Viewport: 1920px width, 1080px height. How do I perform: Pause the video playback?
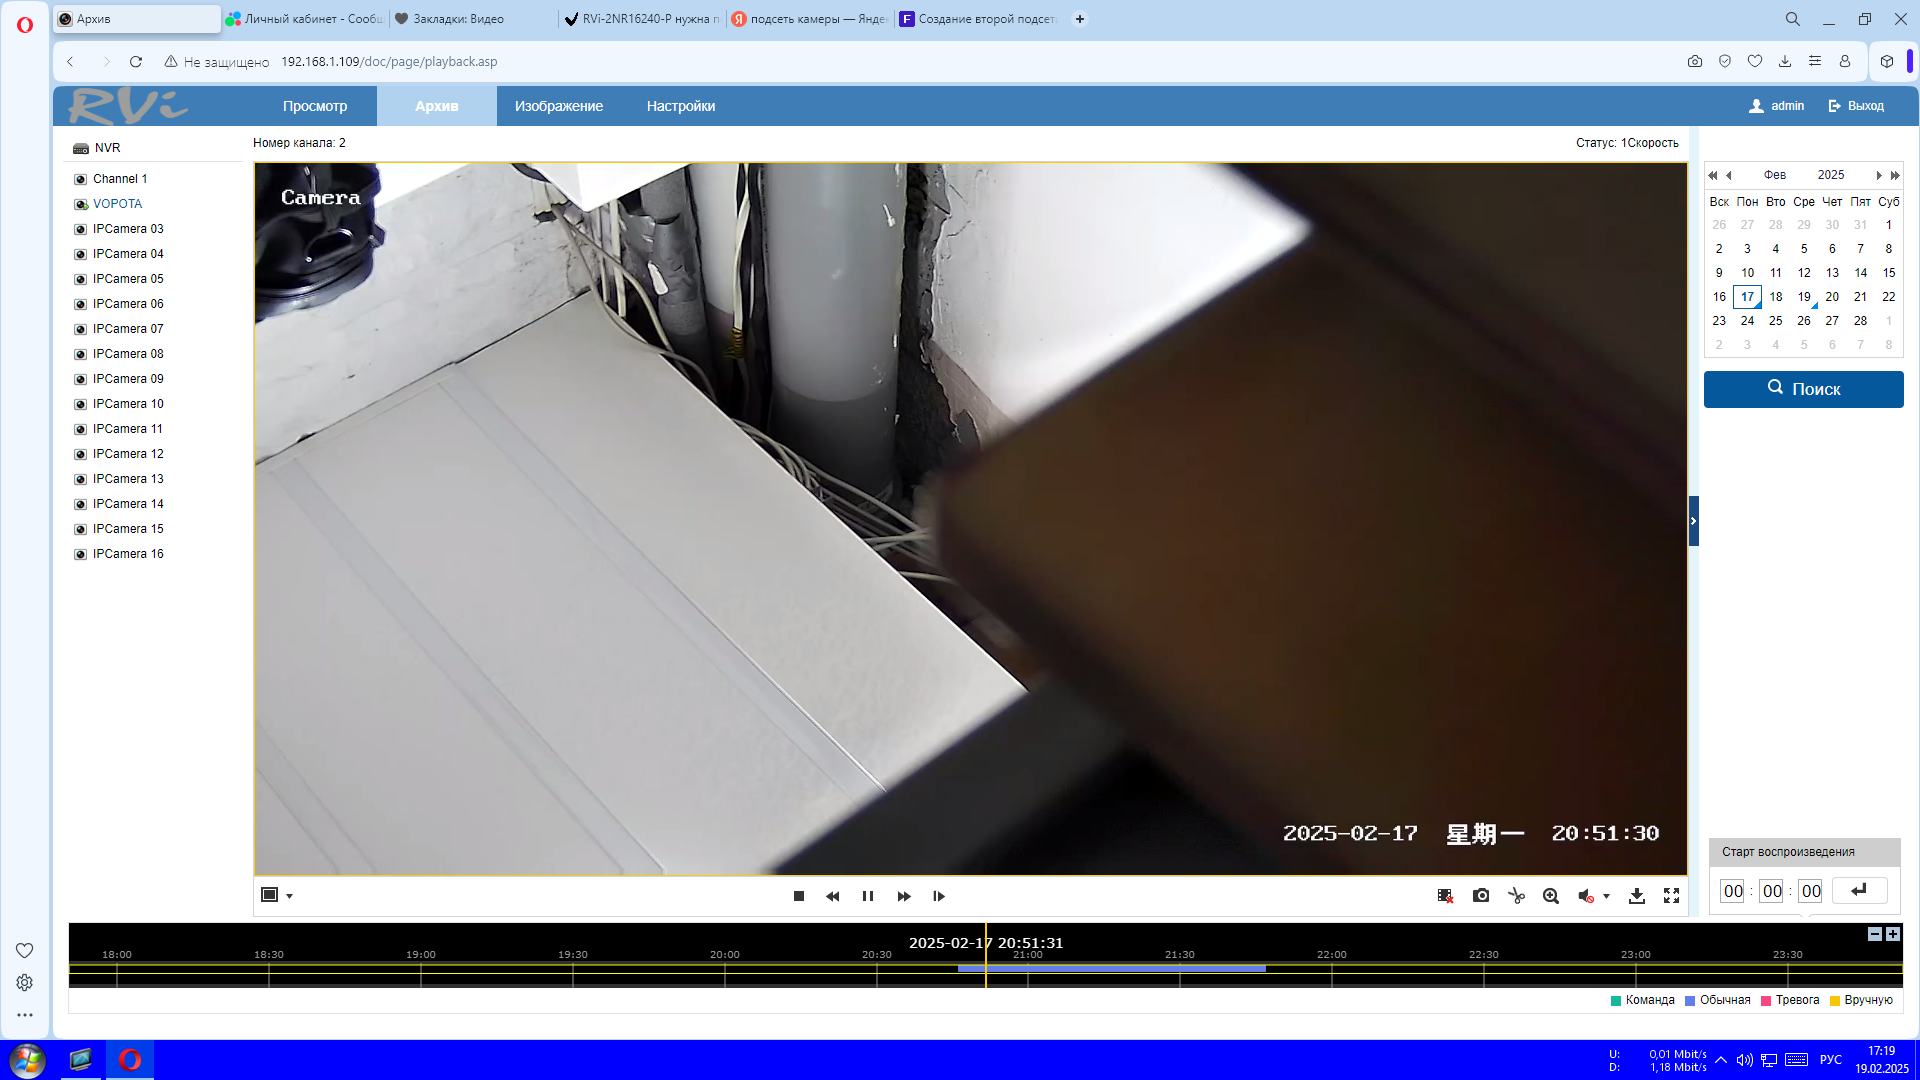867,896
